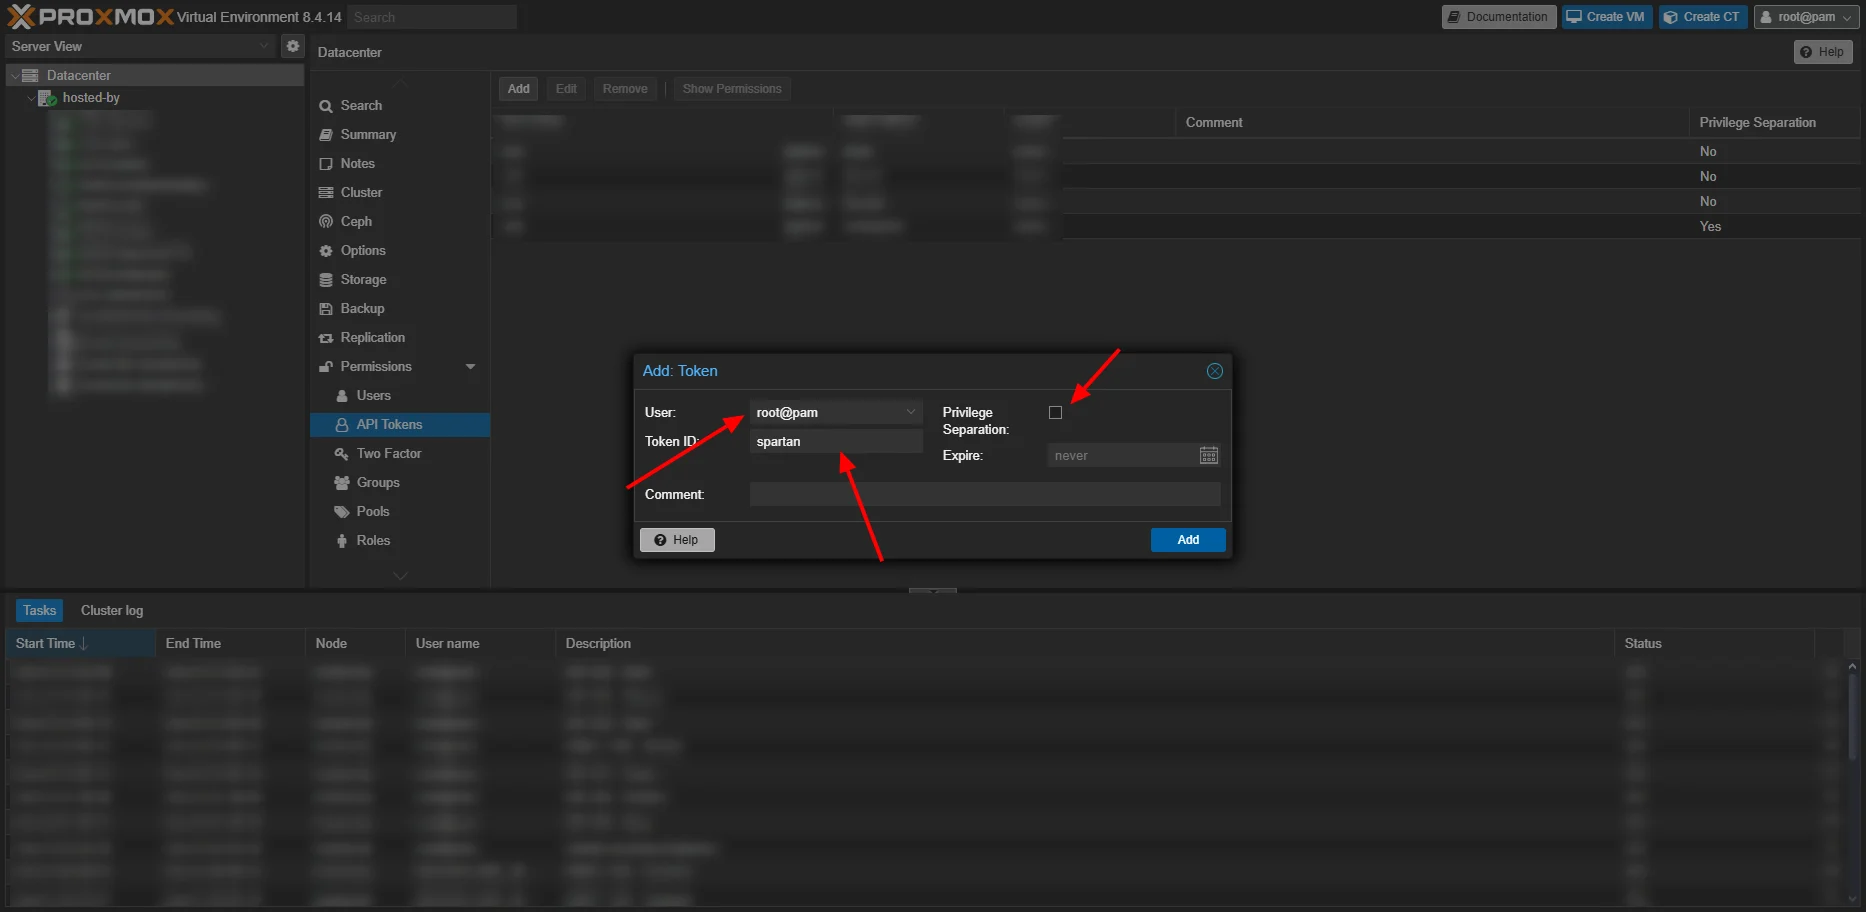Open the root@pam account menu
This screenshot has width=1866, height=912.
(1807, 17)
